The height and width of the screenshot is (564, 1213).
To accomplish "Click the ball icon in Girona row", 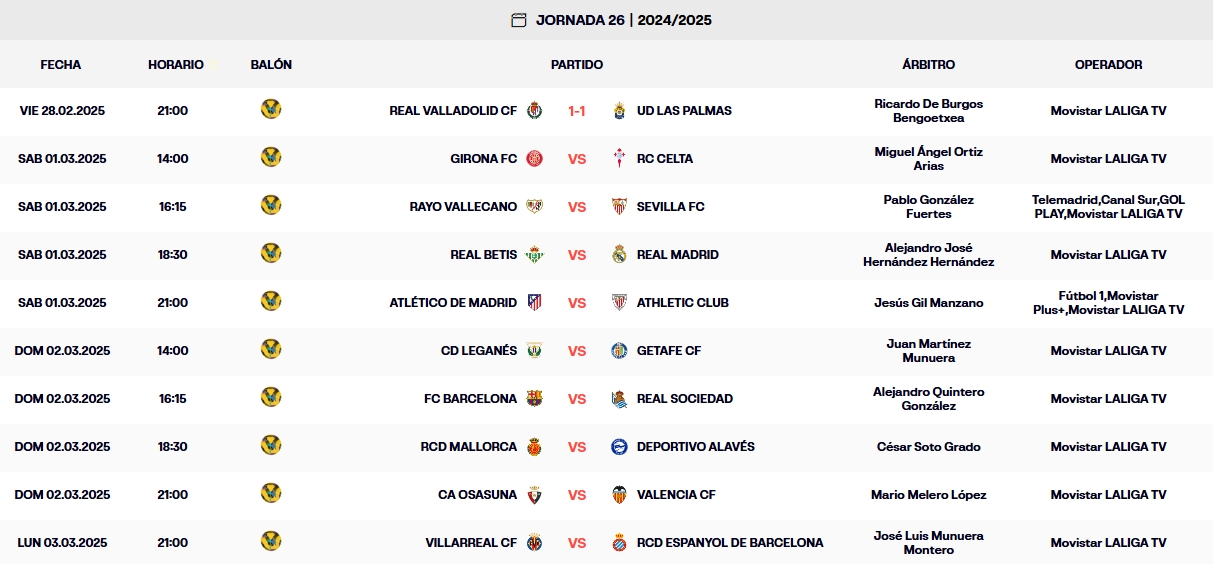I will pos(271,158).
